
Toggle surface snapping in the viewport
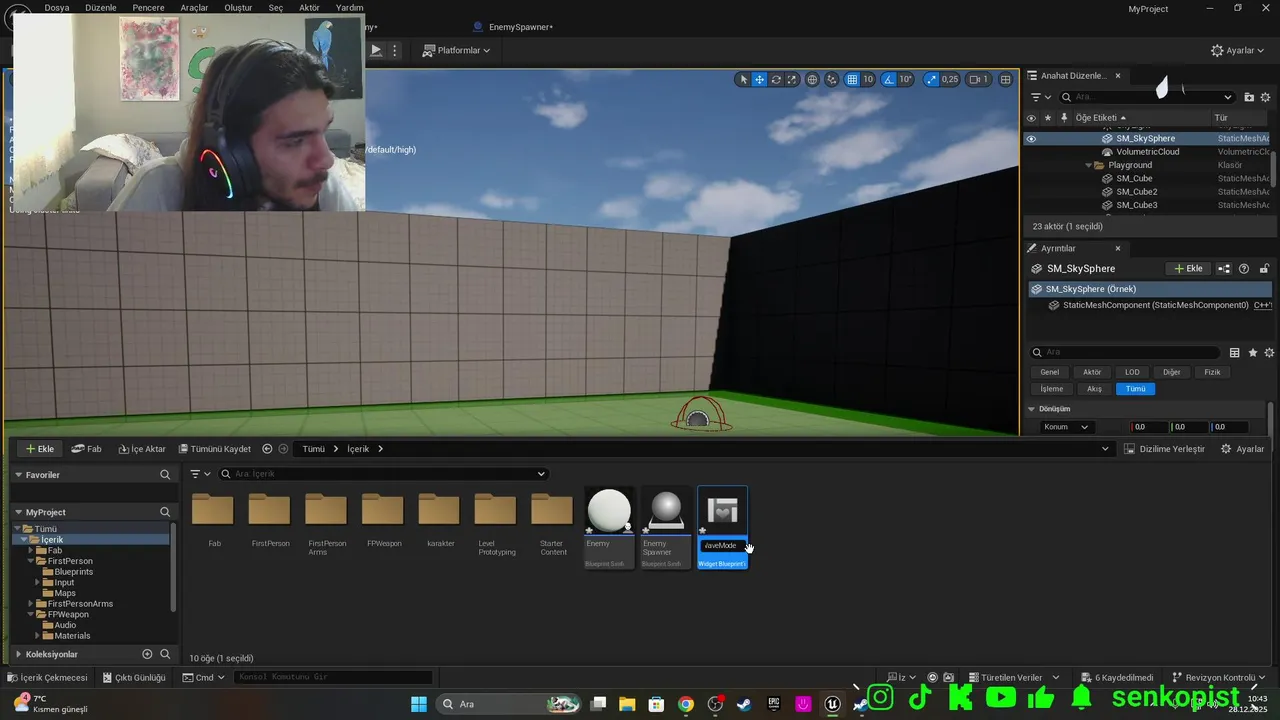[x=831, y=79]
